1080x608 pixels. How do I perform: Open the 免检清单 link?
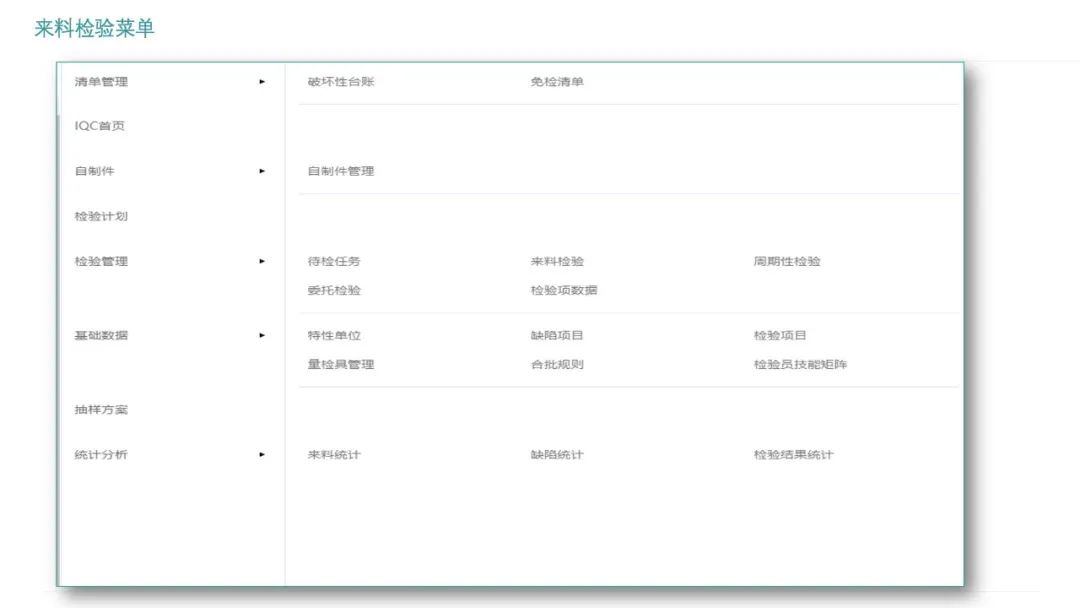(x=557, y=82)
